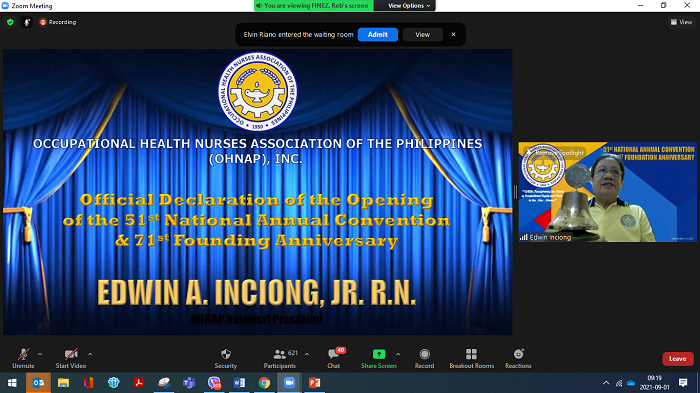
Task: Click the green Share Screen button
Action: [379, 359]
